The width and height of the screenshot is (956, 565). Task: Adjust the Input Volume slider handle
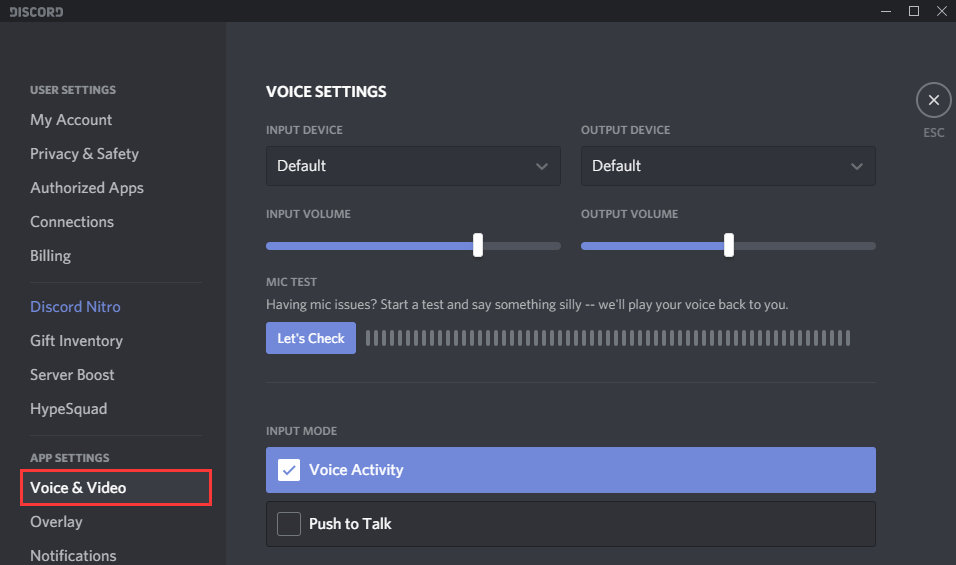pos(478,245)
